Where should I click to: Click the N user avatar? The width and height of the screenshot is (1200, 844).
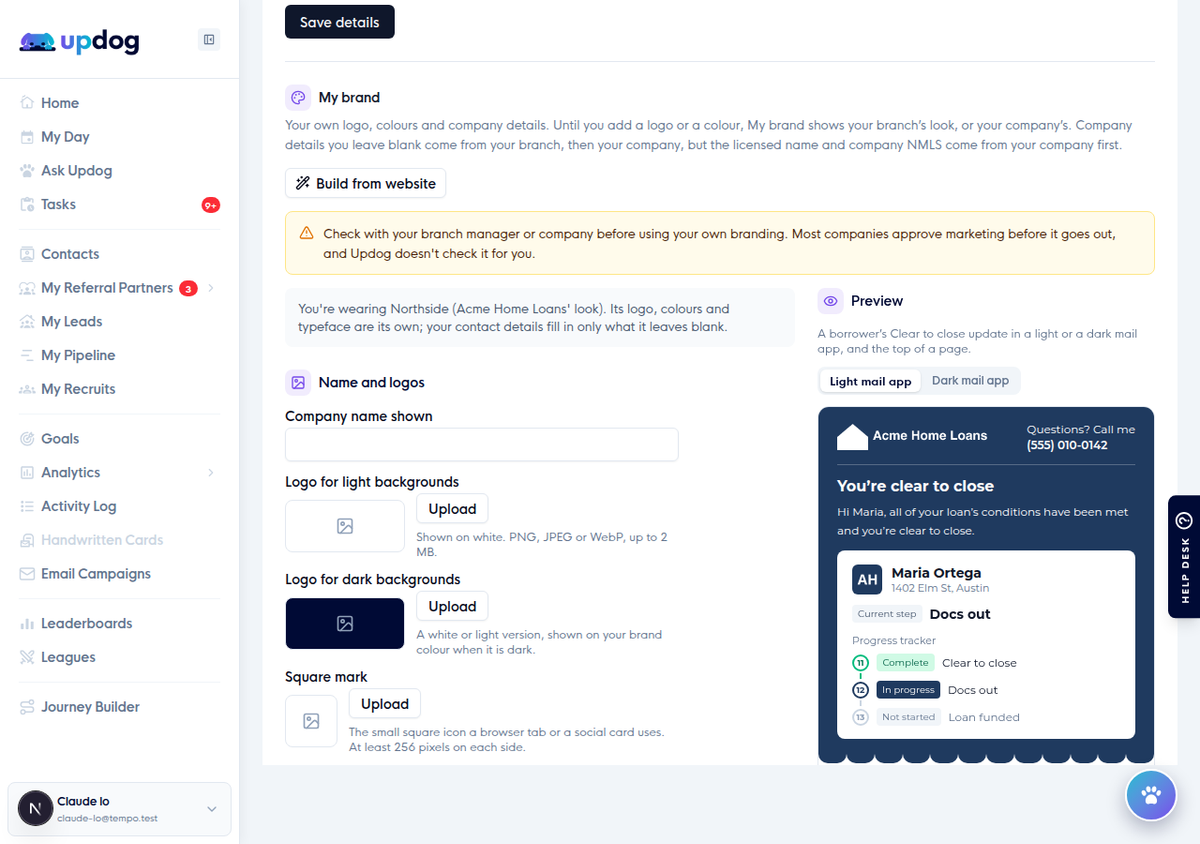pyautogui.click(x=35, y=809)
